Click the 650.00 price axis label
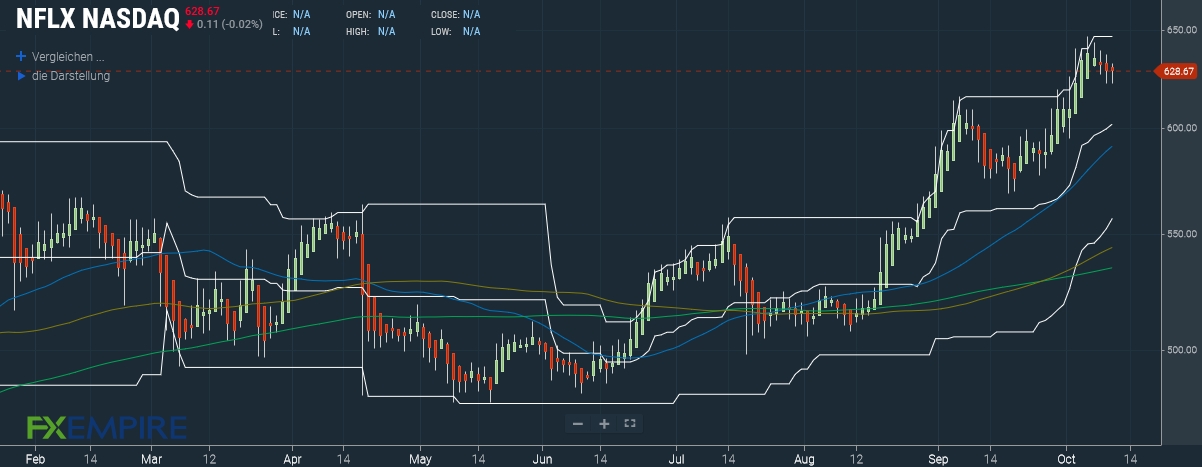 pyautogui.click(x=1182, y=30)
